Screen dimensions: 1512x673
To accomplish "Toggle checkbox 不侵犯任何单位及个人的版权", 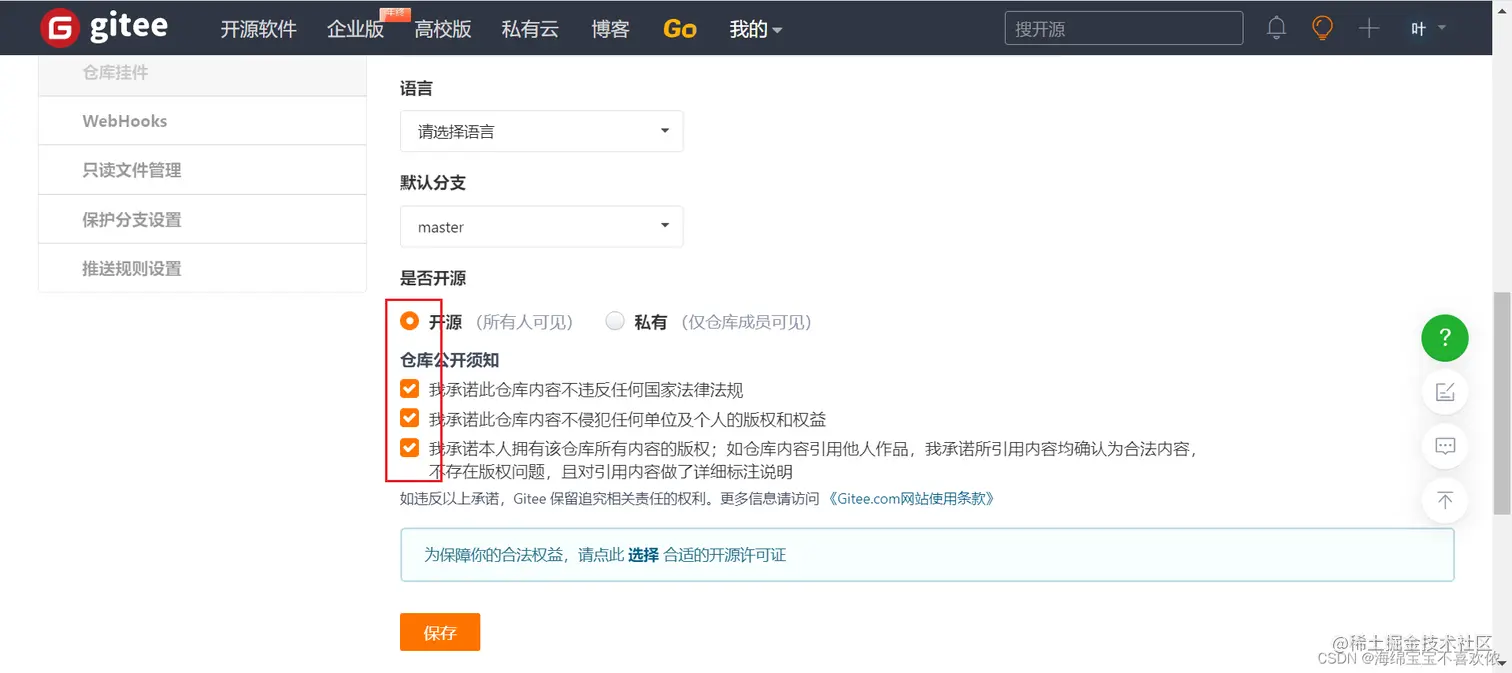I will (x=409, y=418).
